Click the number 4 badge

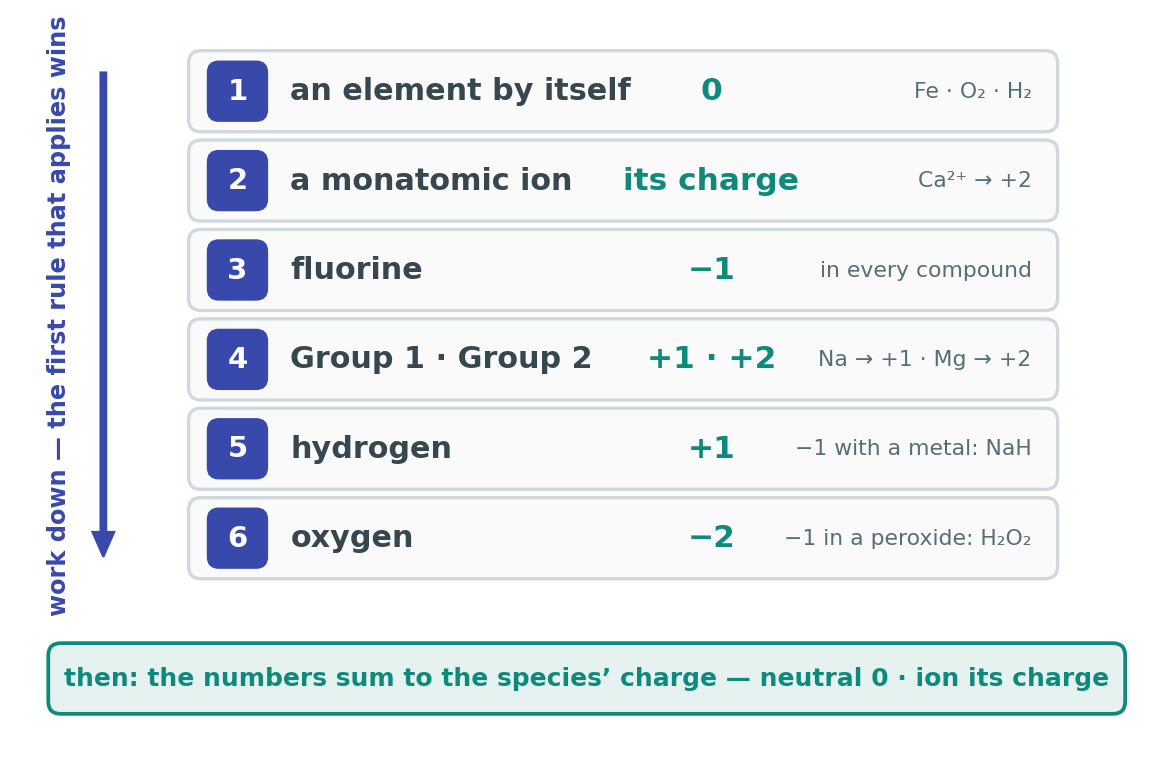tap(237, 359)
